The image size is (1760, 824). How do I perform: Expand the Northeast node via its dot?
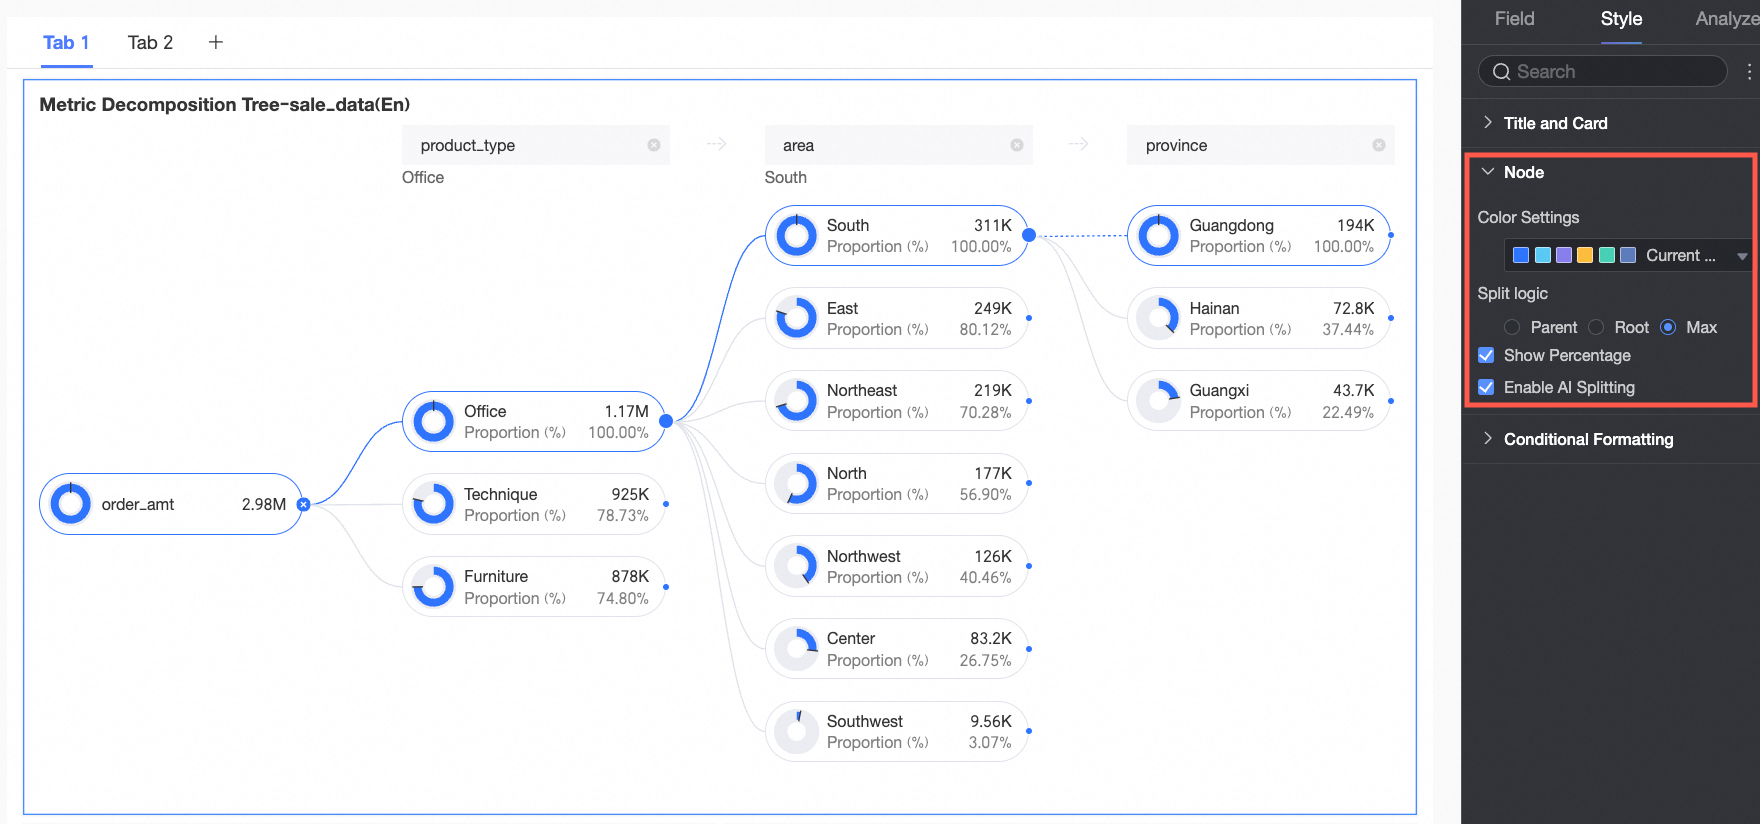[1029, 401]
